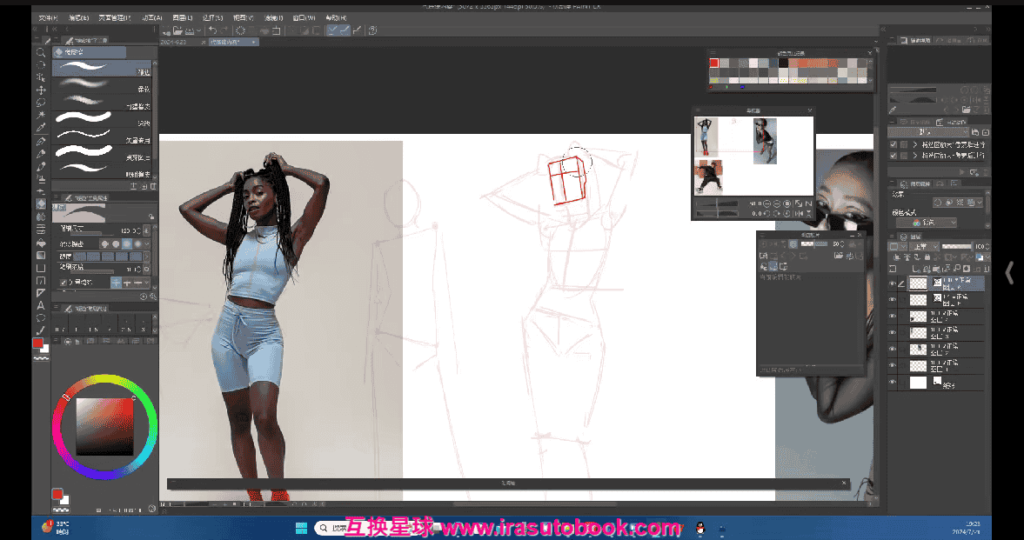Open the QQ penguin icon on taskbar
The image size is (1024, 540).
click(x=700, y=528)
